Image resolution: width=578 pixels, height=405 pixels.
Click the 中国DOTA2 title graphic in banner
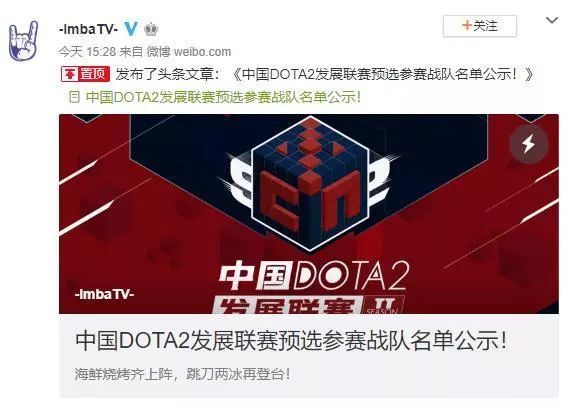coord(314,276)
